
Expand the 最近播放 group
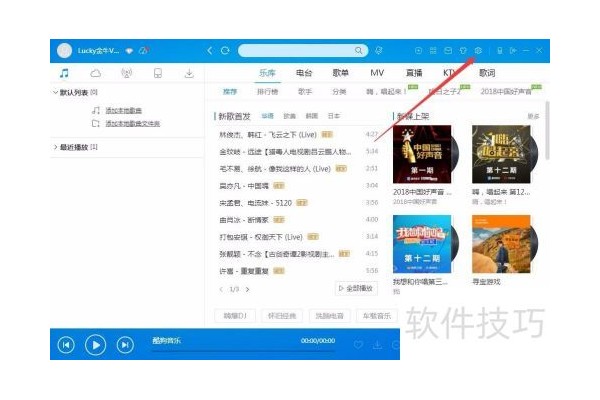click(55, 147)
